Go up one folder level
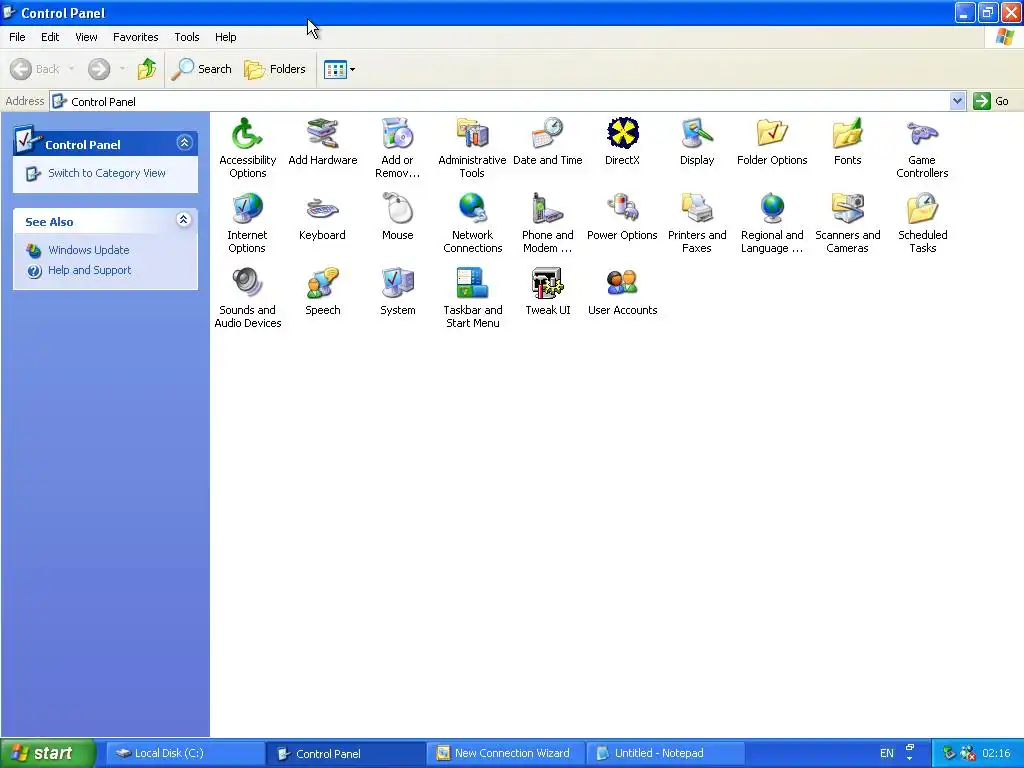1024x768 pixels. (x=147, y=69)
